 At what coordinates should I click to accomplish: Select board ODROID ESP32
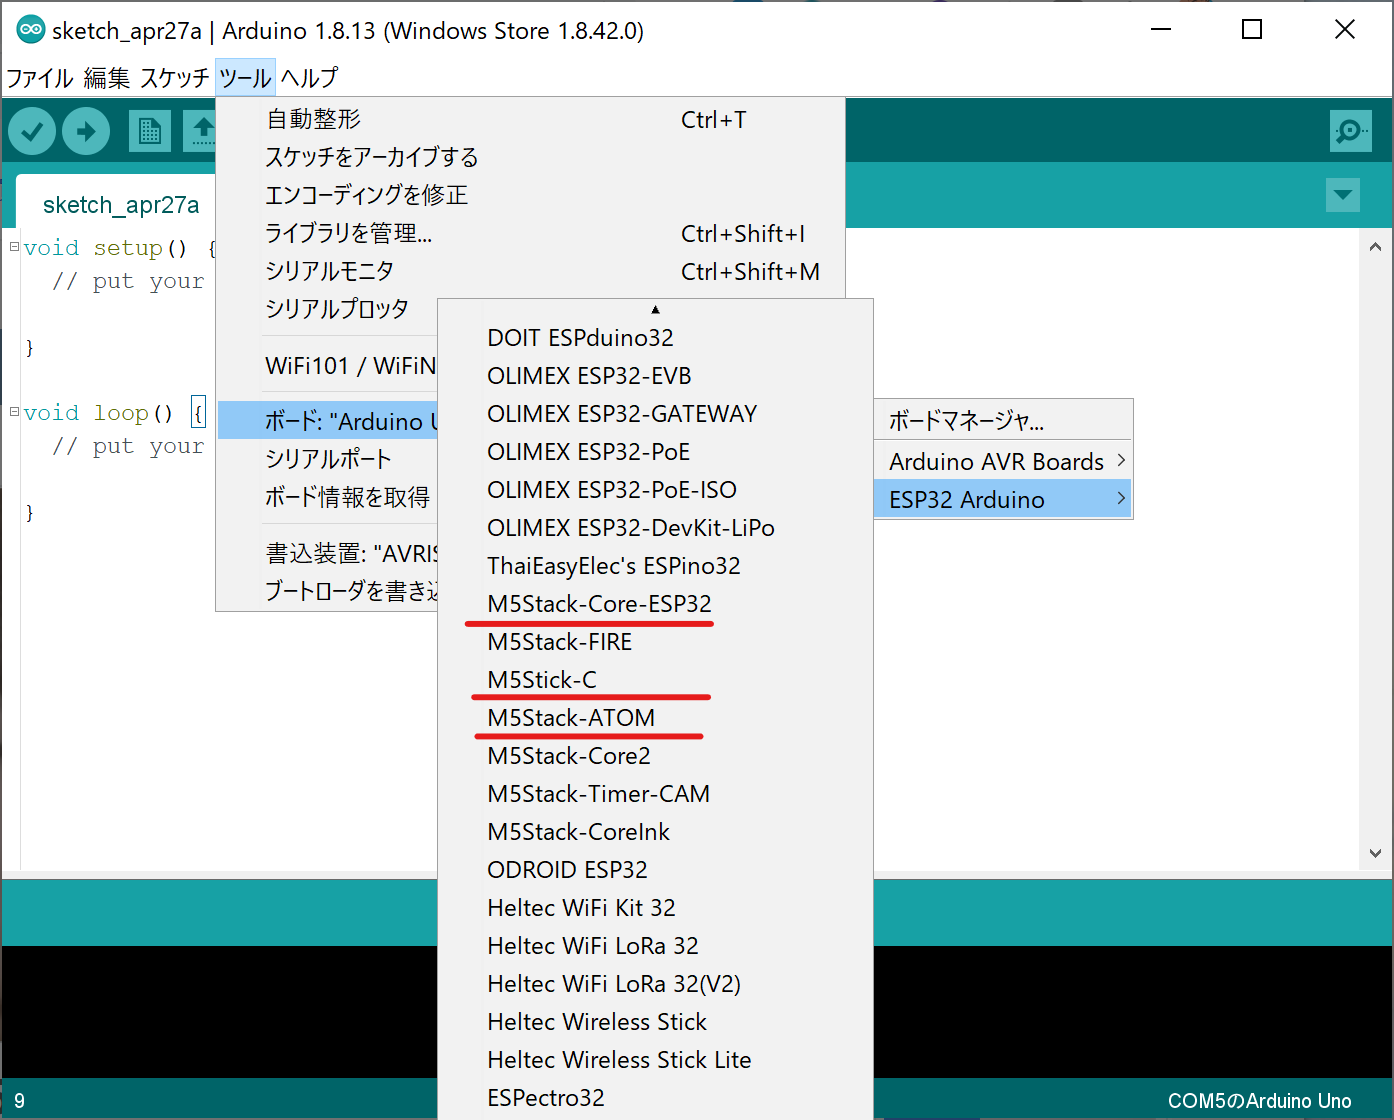[655, 870]
